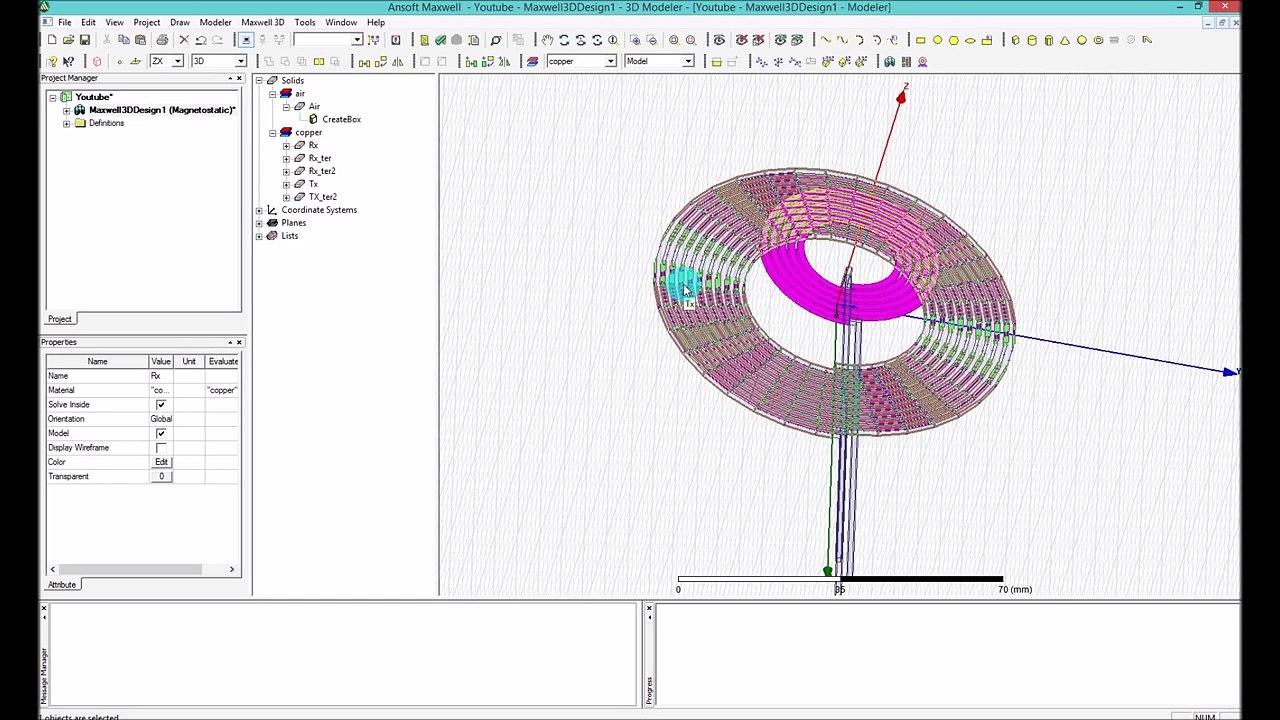Select the Draw cylinder tool
The image size is (1280, 720).
pos(1032,40)
